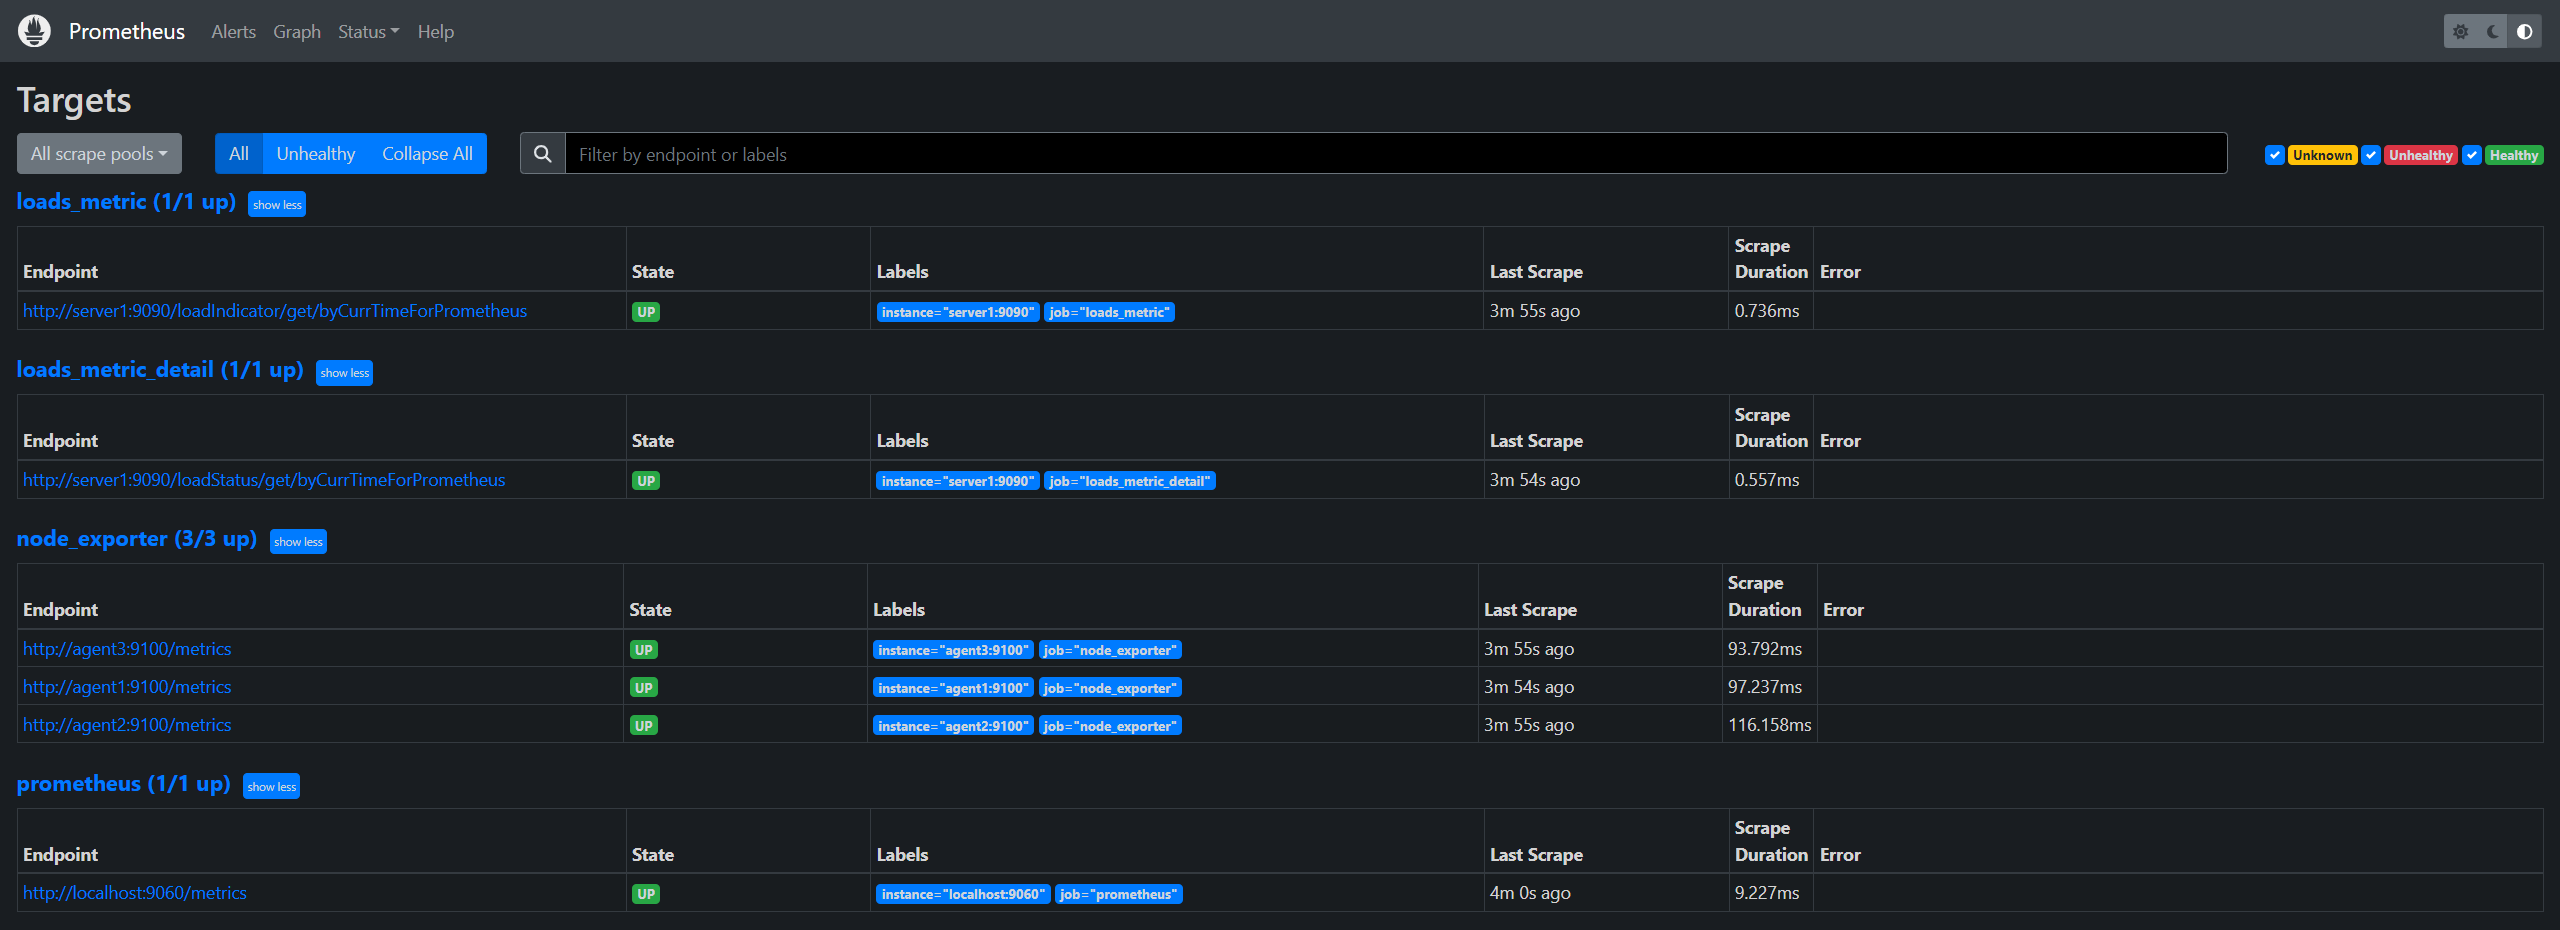Open the localhost:9060/metrics endpoint
2560x930 pixels.
[x=135, y=893]
